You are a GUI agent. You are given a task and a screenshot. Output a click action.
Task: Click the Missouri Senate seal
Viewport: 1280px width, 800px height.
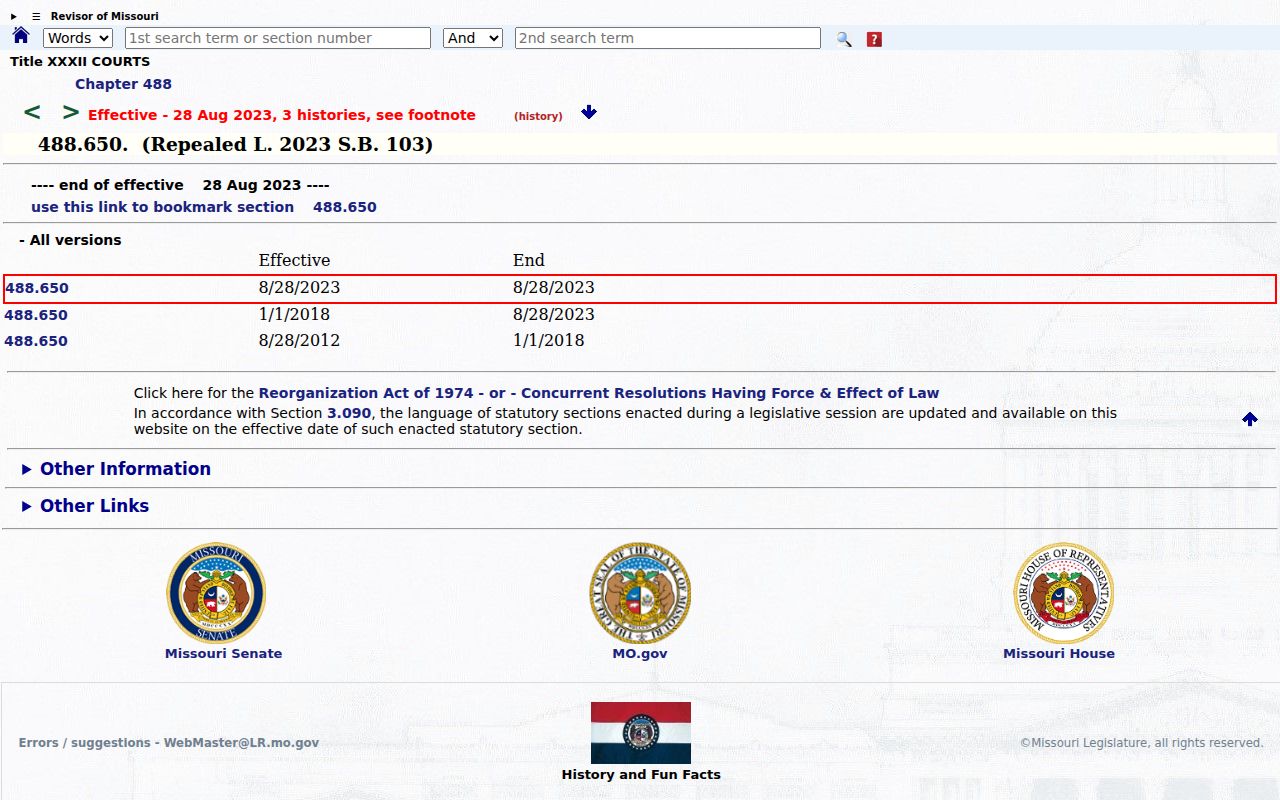[216, 593]
